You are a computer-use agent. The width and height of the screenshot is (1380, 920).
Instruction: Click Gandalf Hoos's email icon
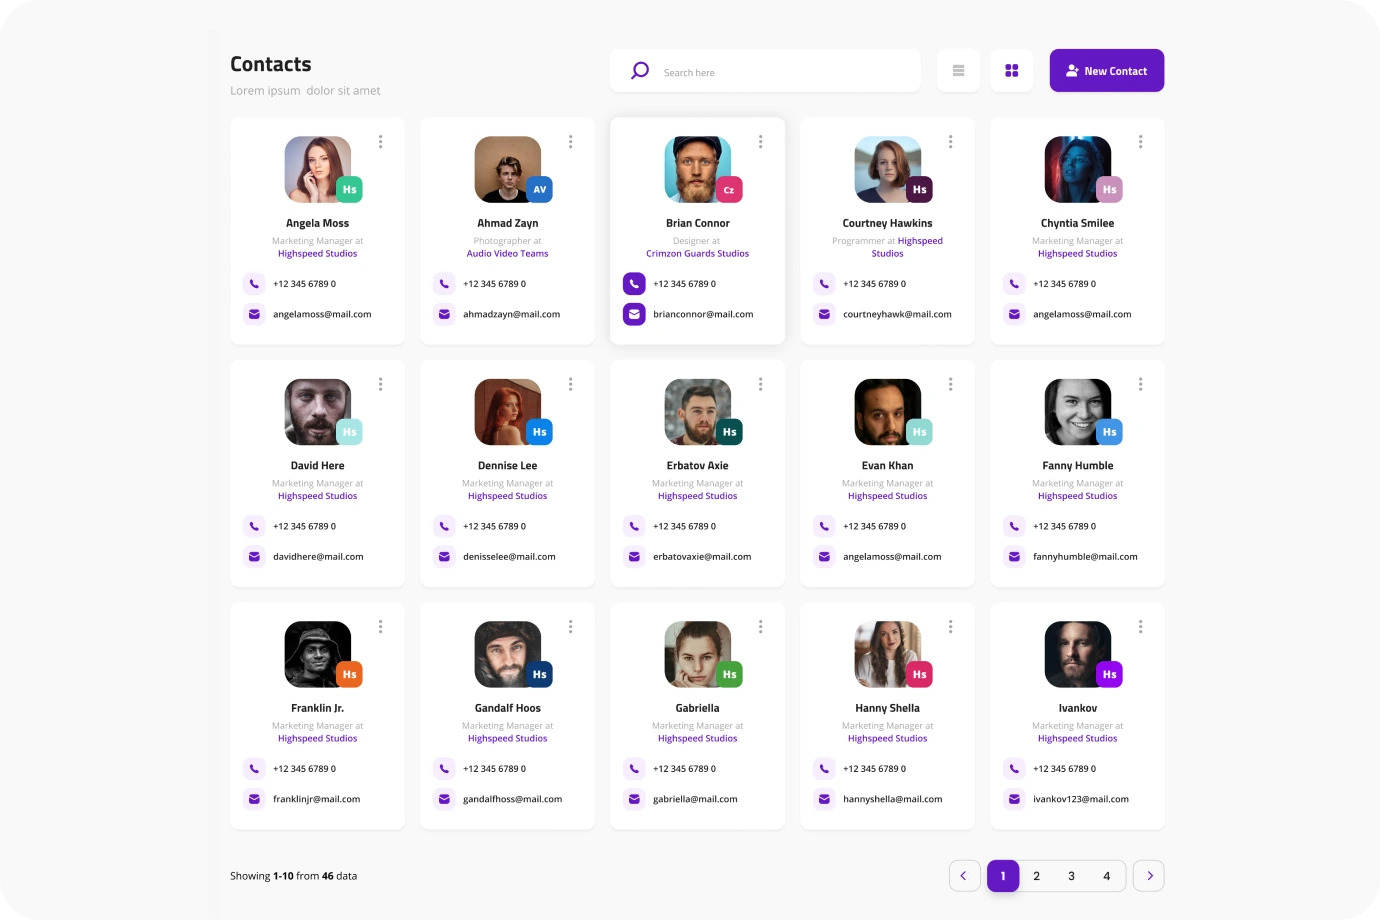(x=444, y=799)
